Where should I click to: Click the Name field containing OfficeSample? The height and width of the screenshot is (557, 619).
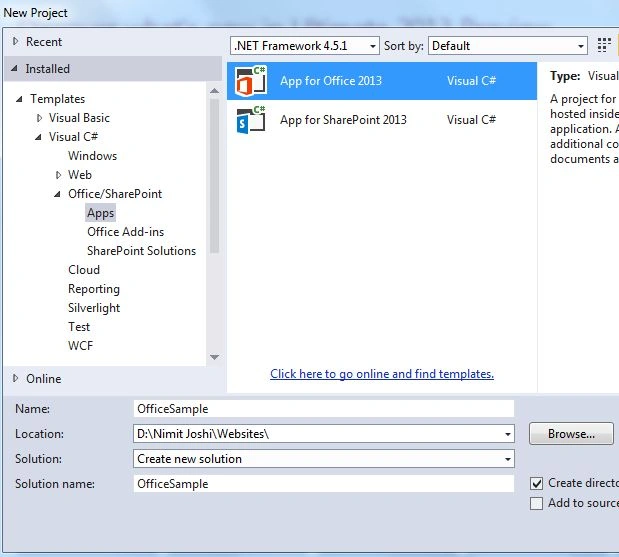(x=324, y=409)
